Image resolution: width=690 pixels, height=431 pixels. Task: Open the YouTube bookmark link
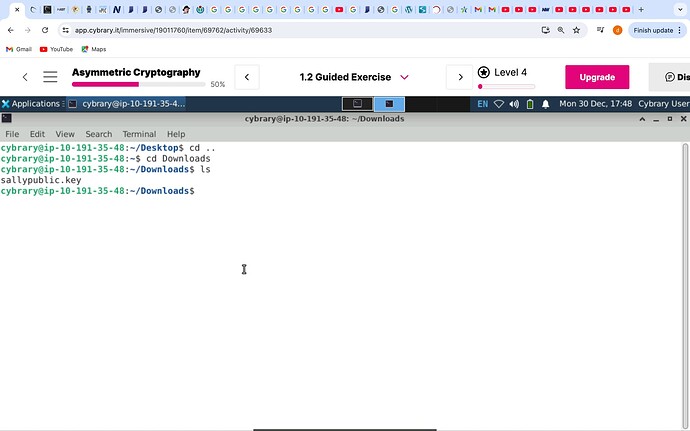tap(56, 49)
